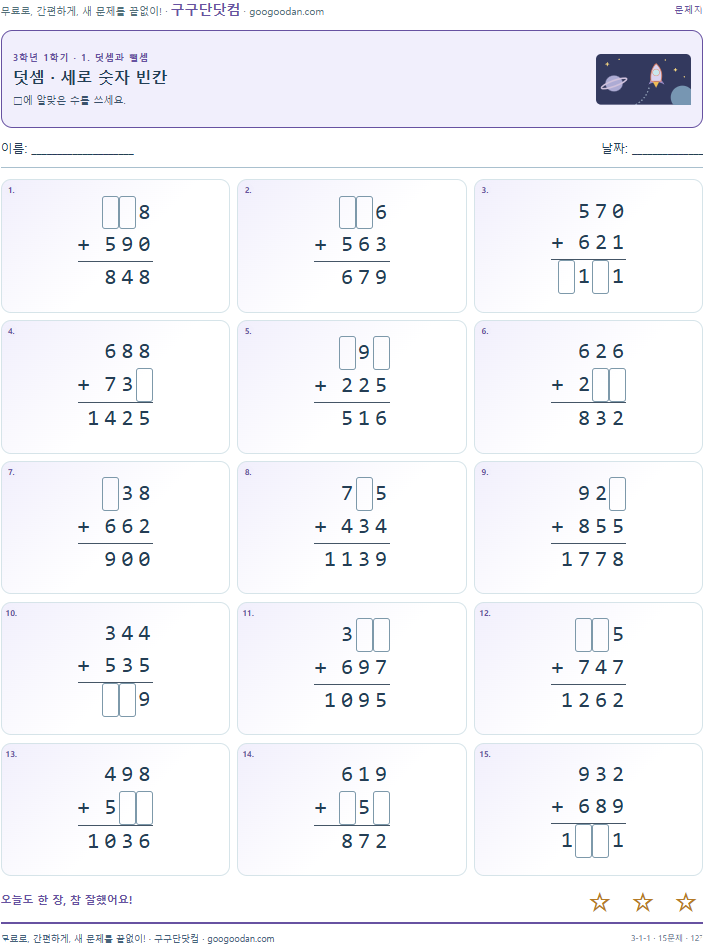Click the rocket and planet illustration
704x945 pixels.
tap(643, 80)
